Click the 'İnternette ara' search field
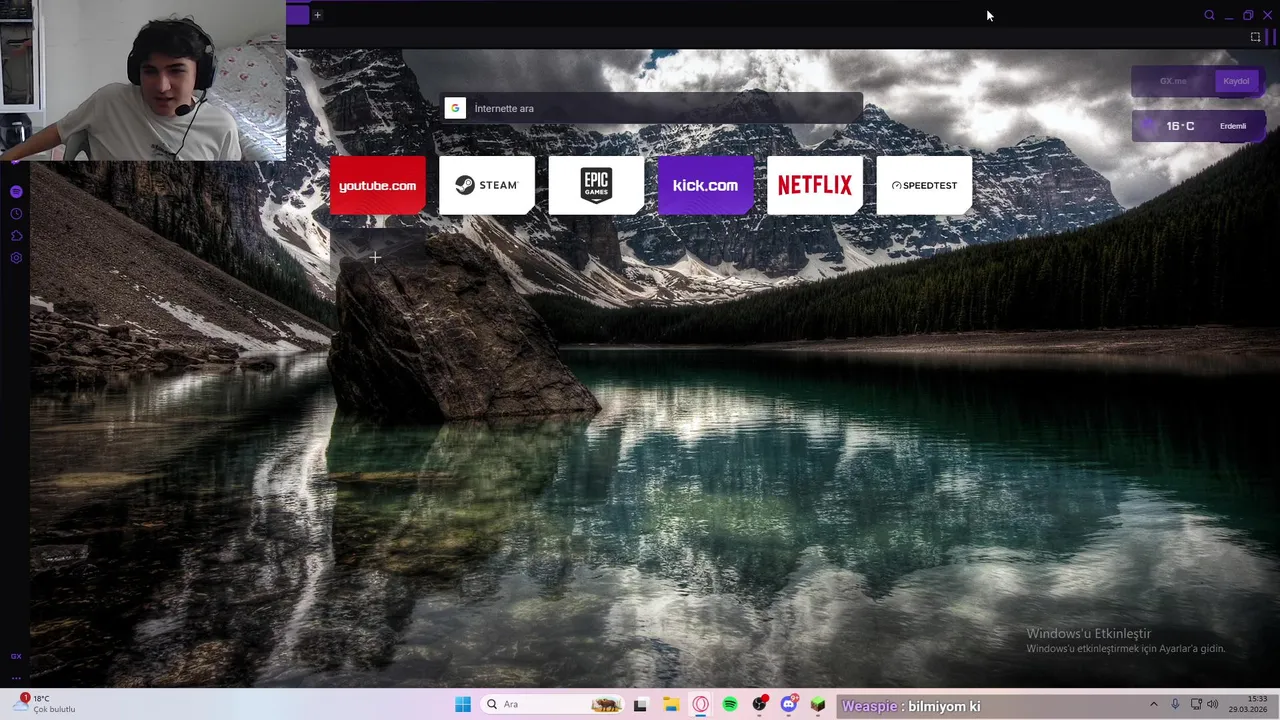 [651, 108]
